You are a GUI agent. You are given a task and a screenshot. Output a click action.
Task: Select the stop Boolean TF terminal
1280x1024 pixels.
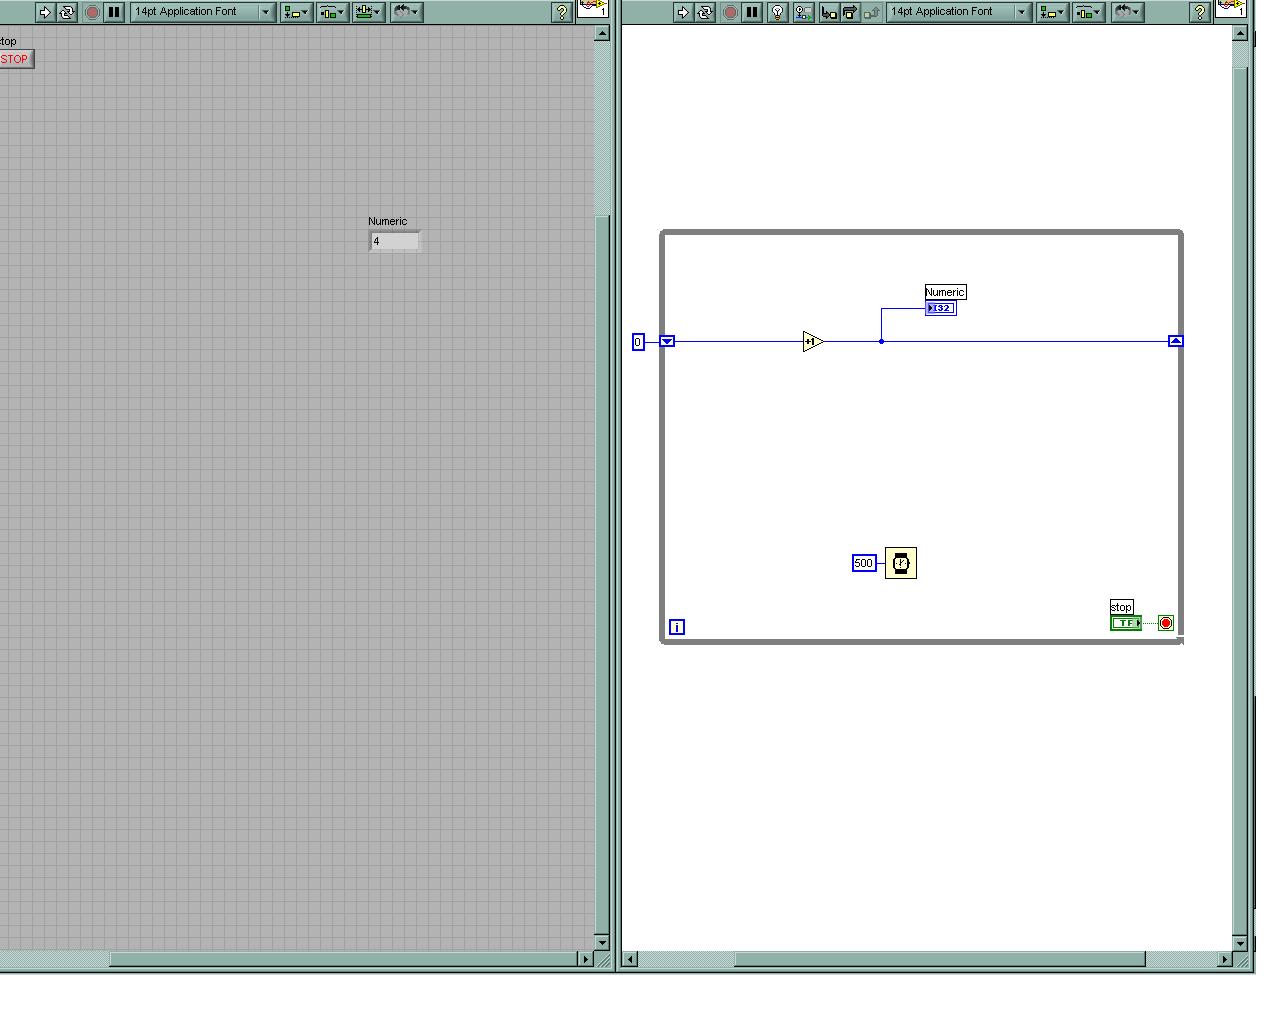click(1126, 623)
